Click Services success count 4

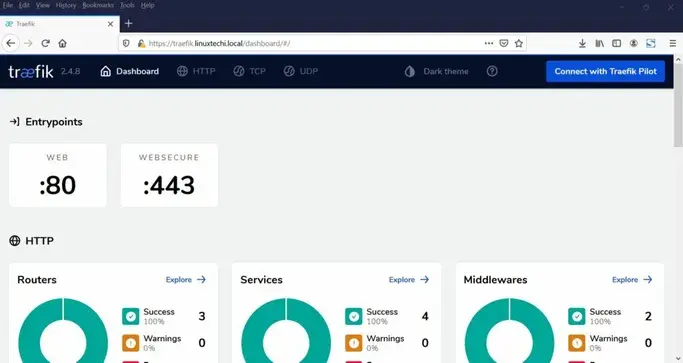pos(425,316)
